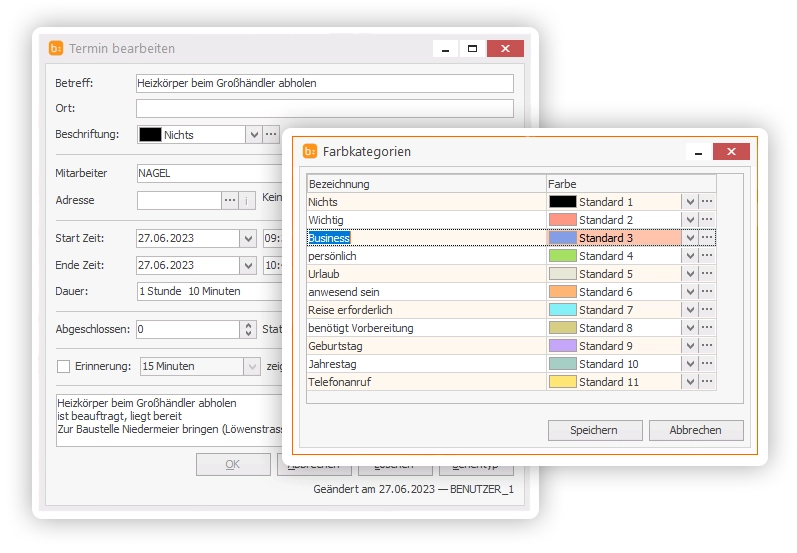
Task: Open color editor ellipsis for Standard 7 row
Action: [x=707, y=310]
